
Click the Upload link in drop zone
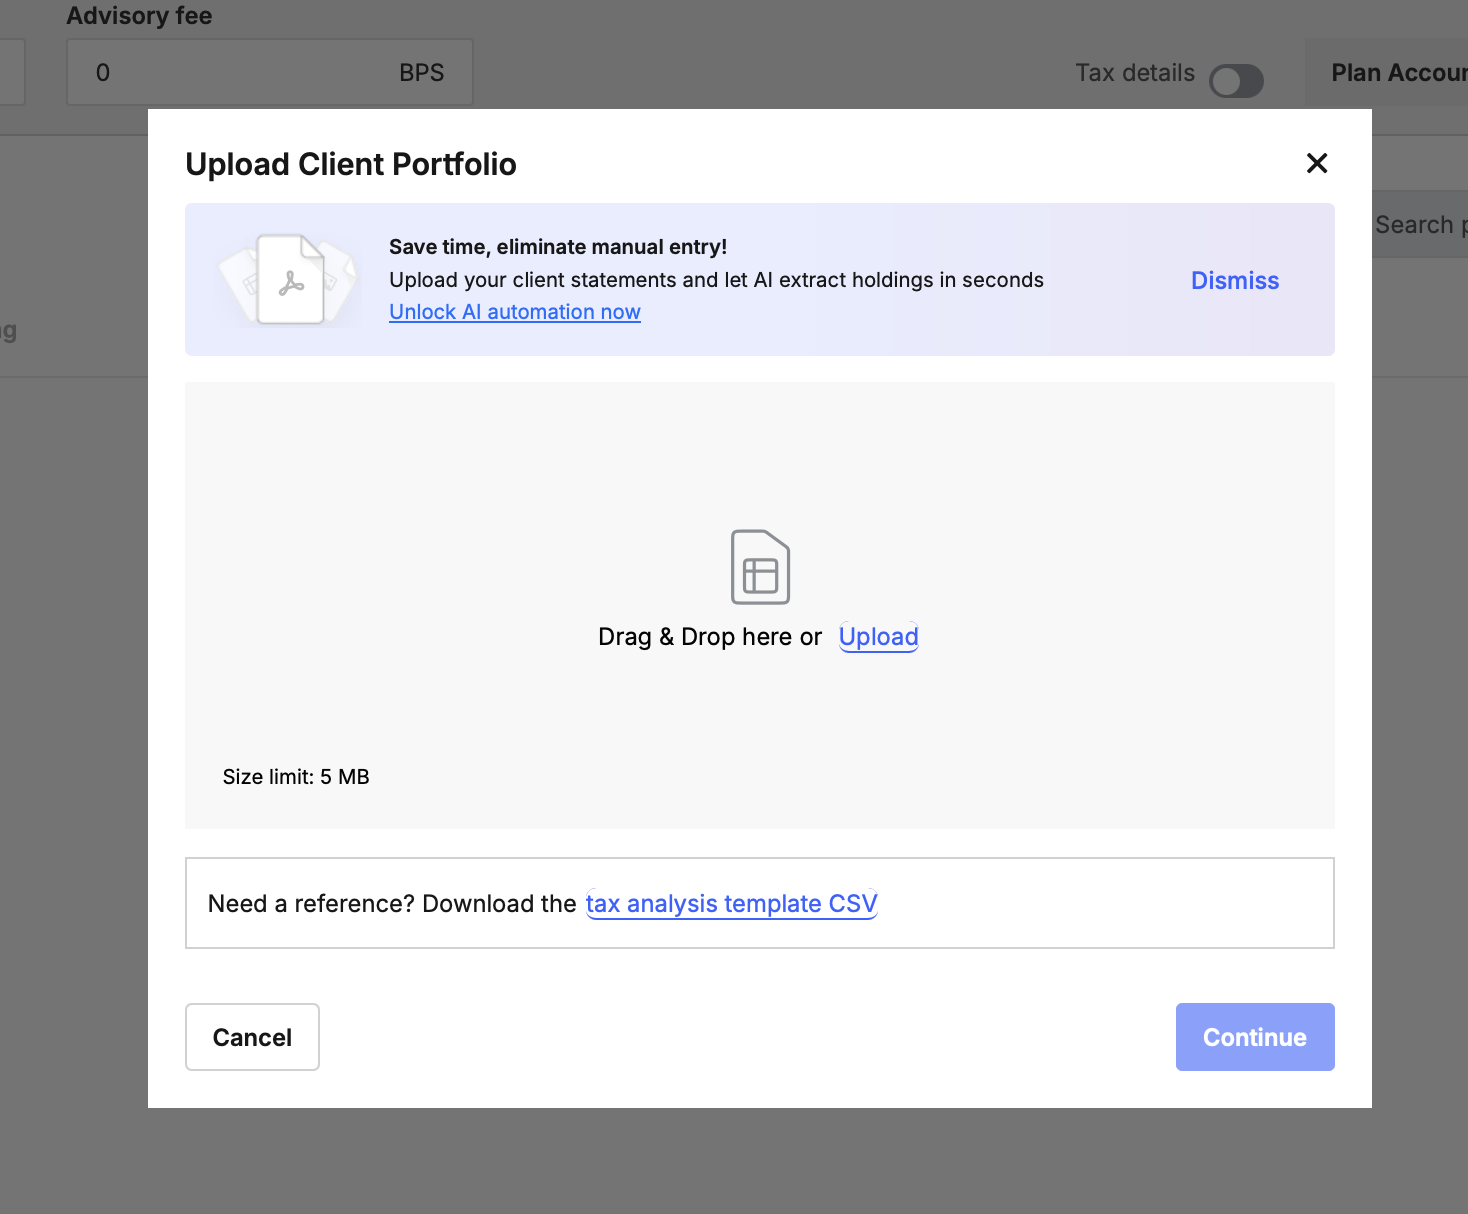(879, 637)
